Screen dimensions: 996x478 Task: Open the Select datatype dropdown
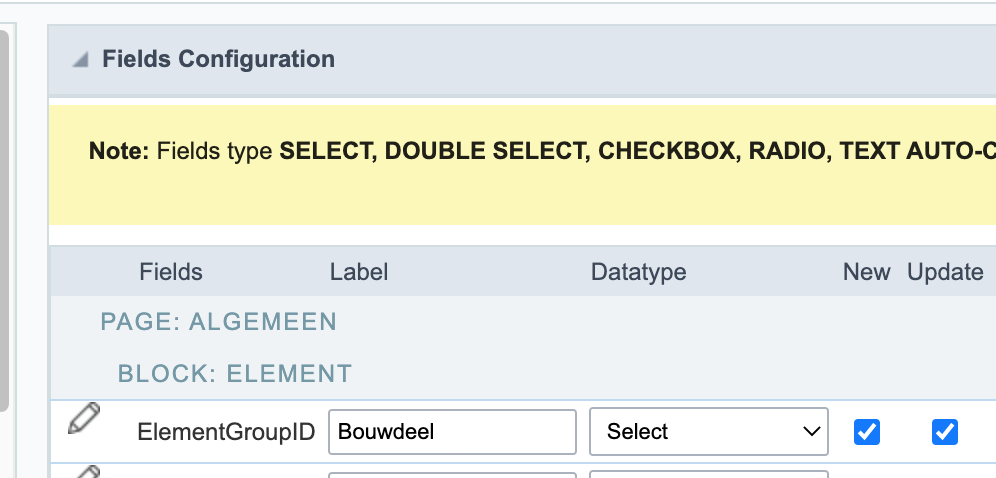coord(709,432)
